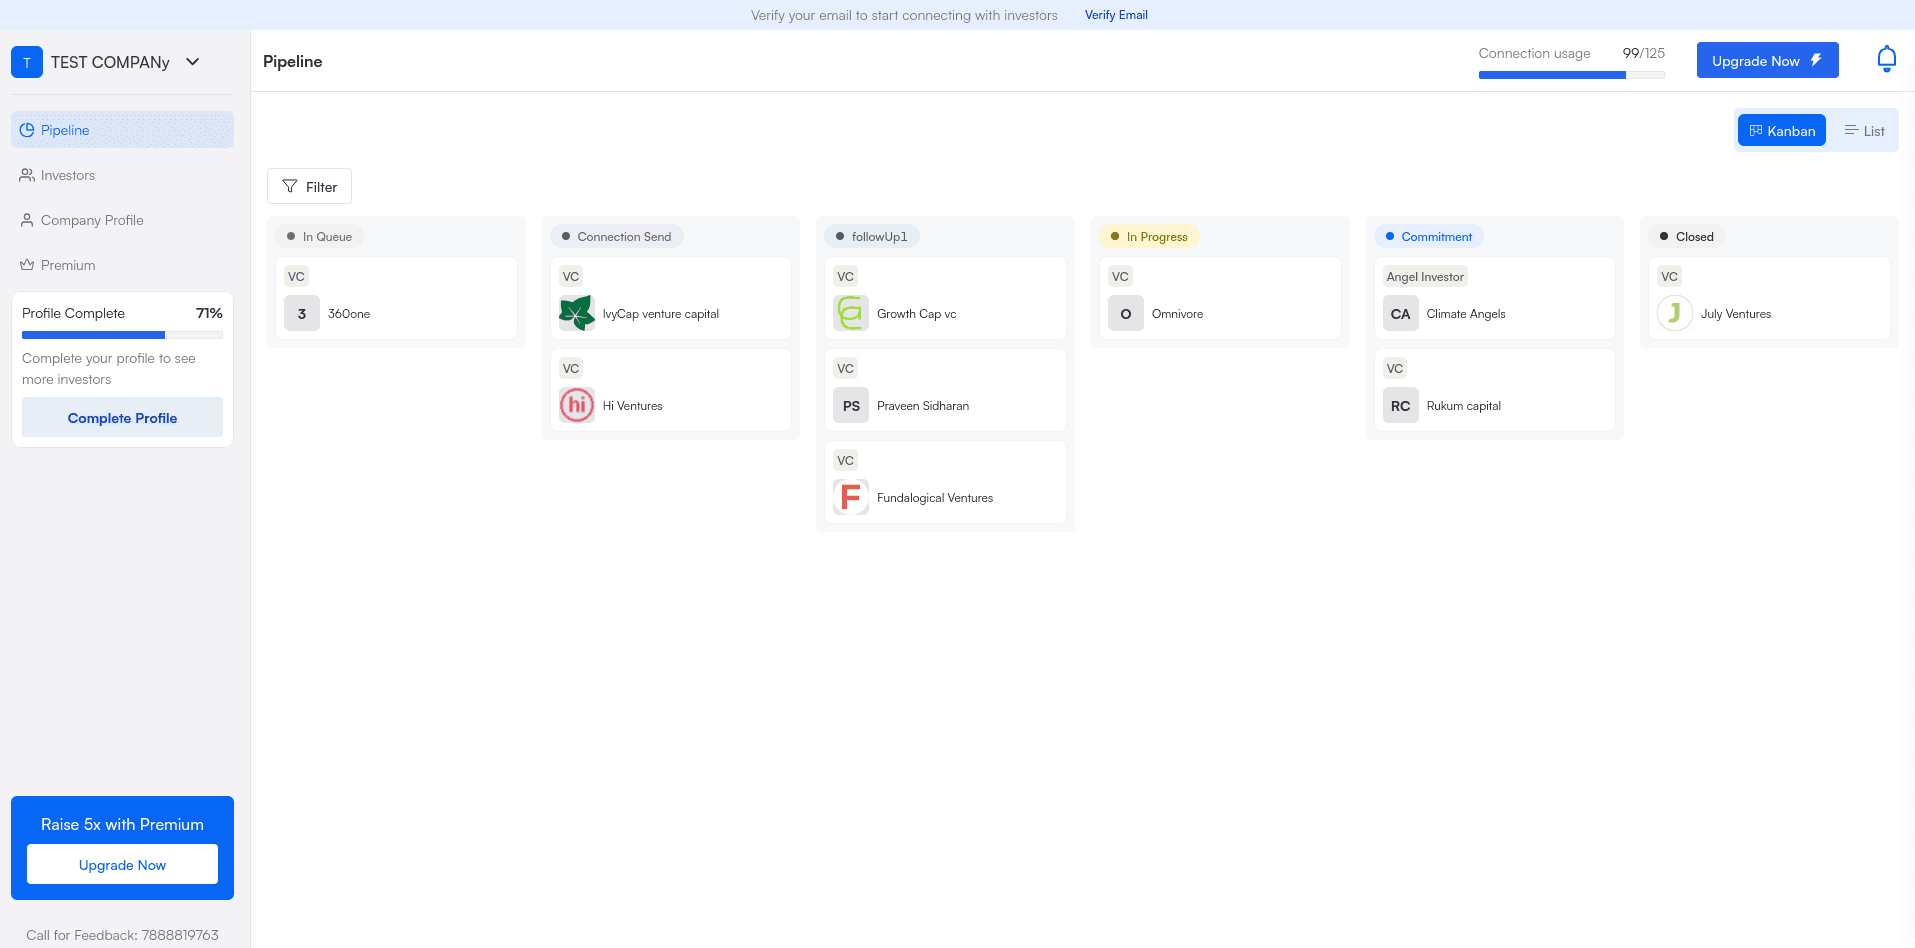
Task: Select the Closed column header
Action: [x=1687, y=237]
